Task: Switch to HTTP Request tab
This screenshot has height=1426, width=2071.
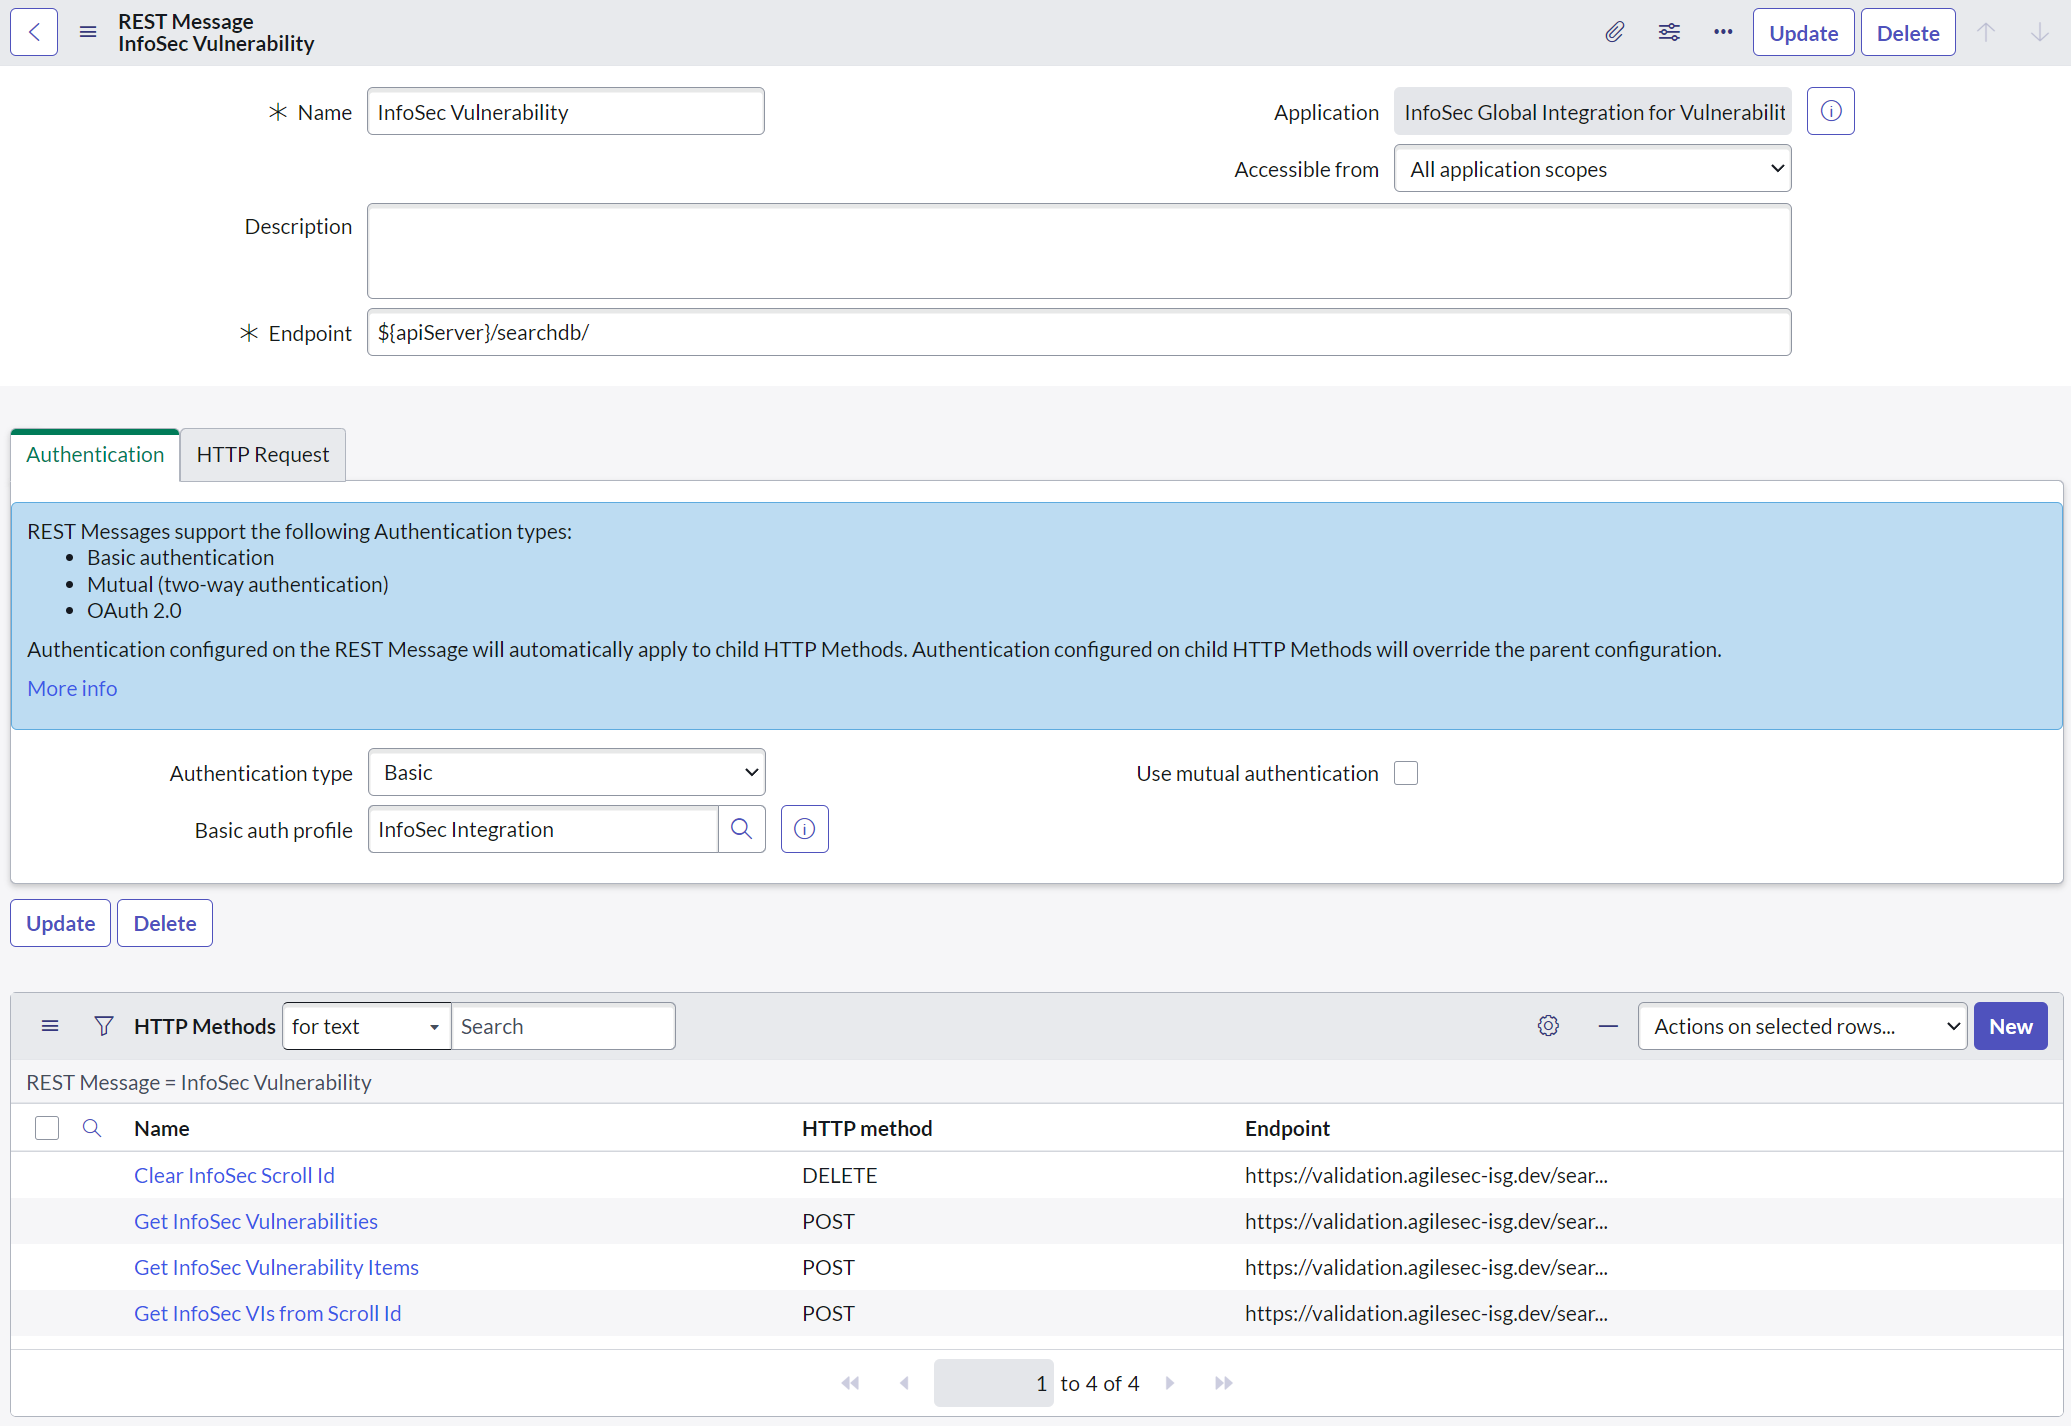Action: (263, 455)
